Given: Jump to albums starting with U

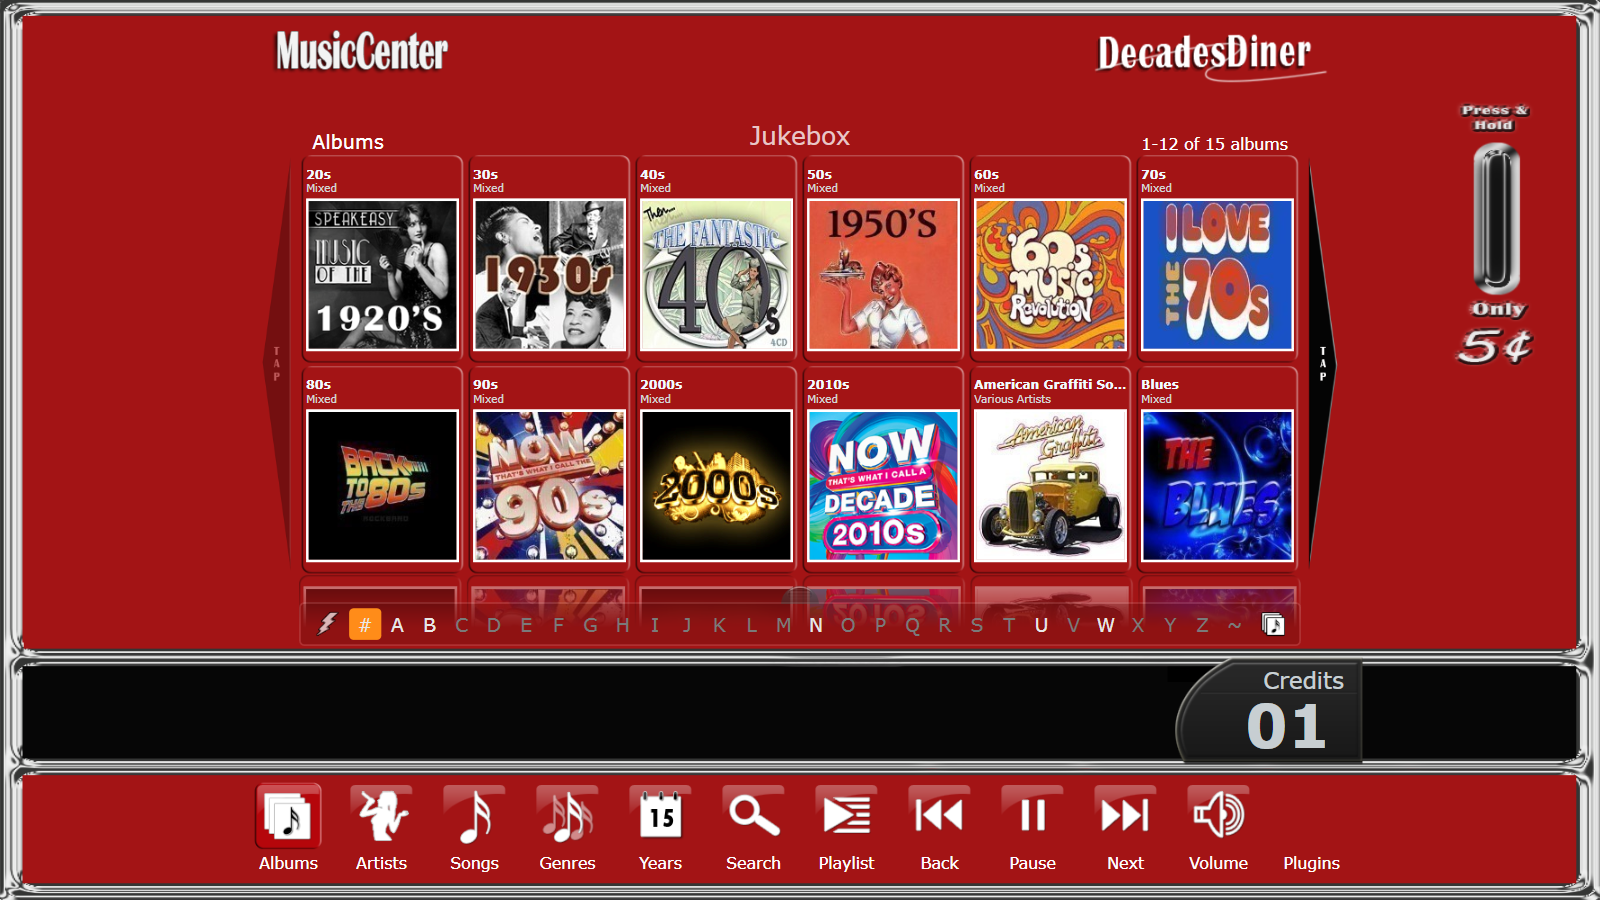Looking at the screenshot, I should [x=1041, y=625].
